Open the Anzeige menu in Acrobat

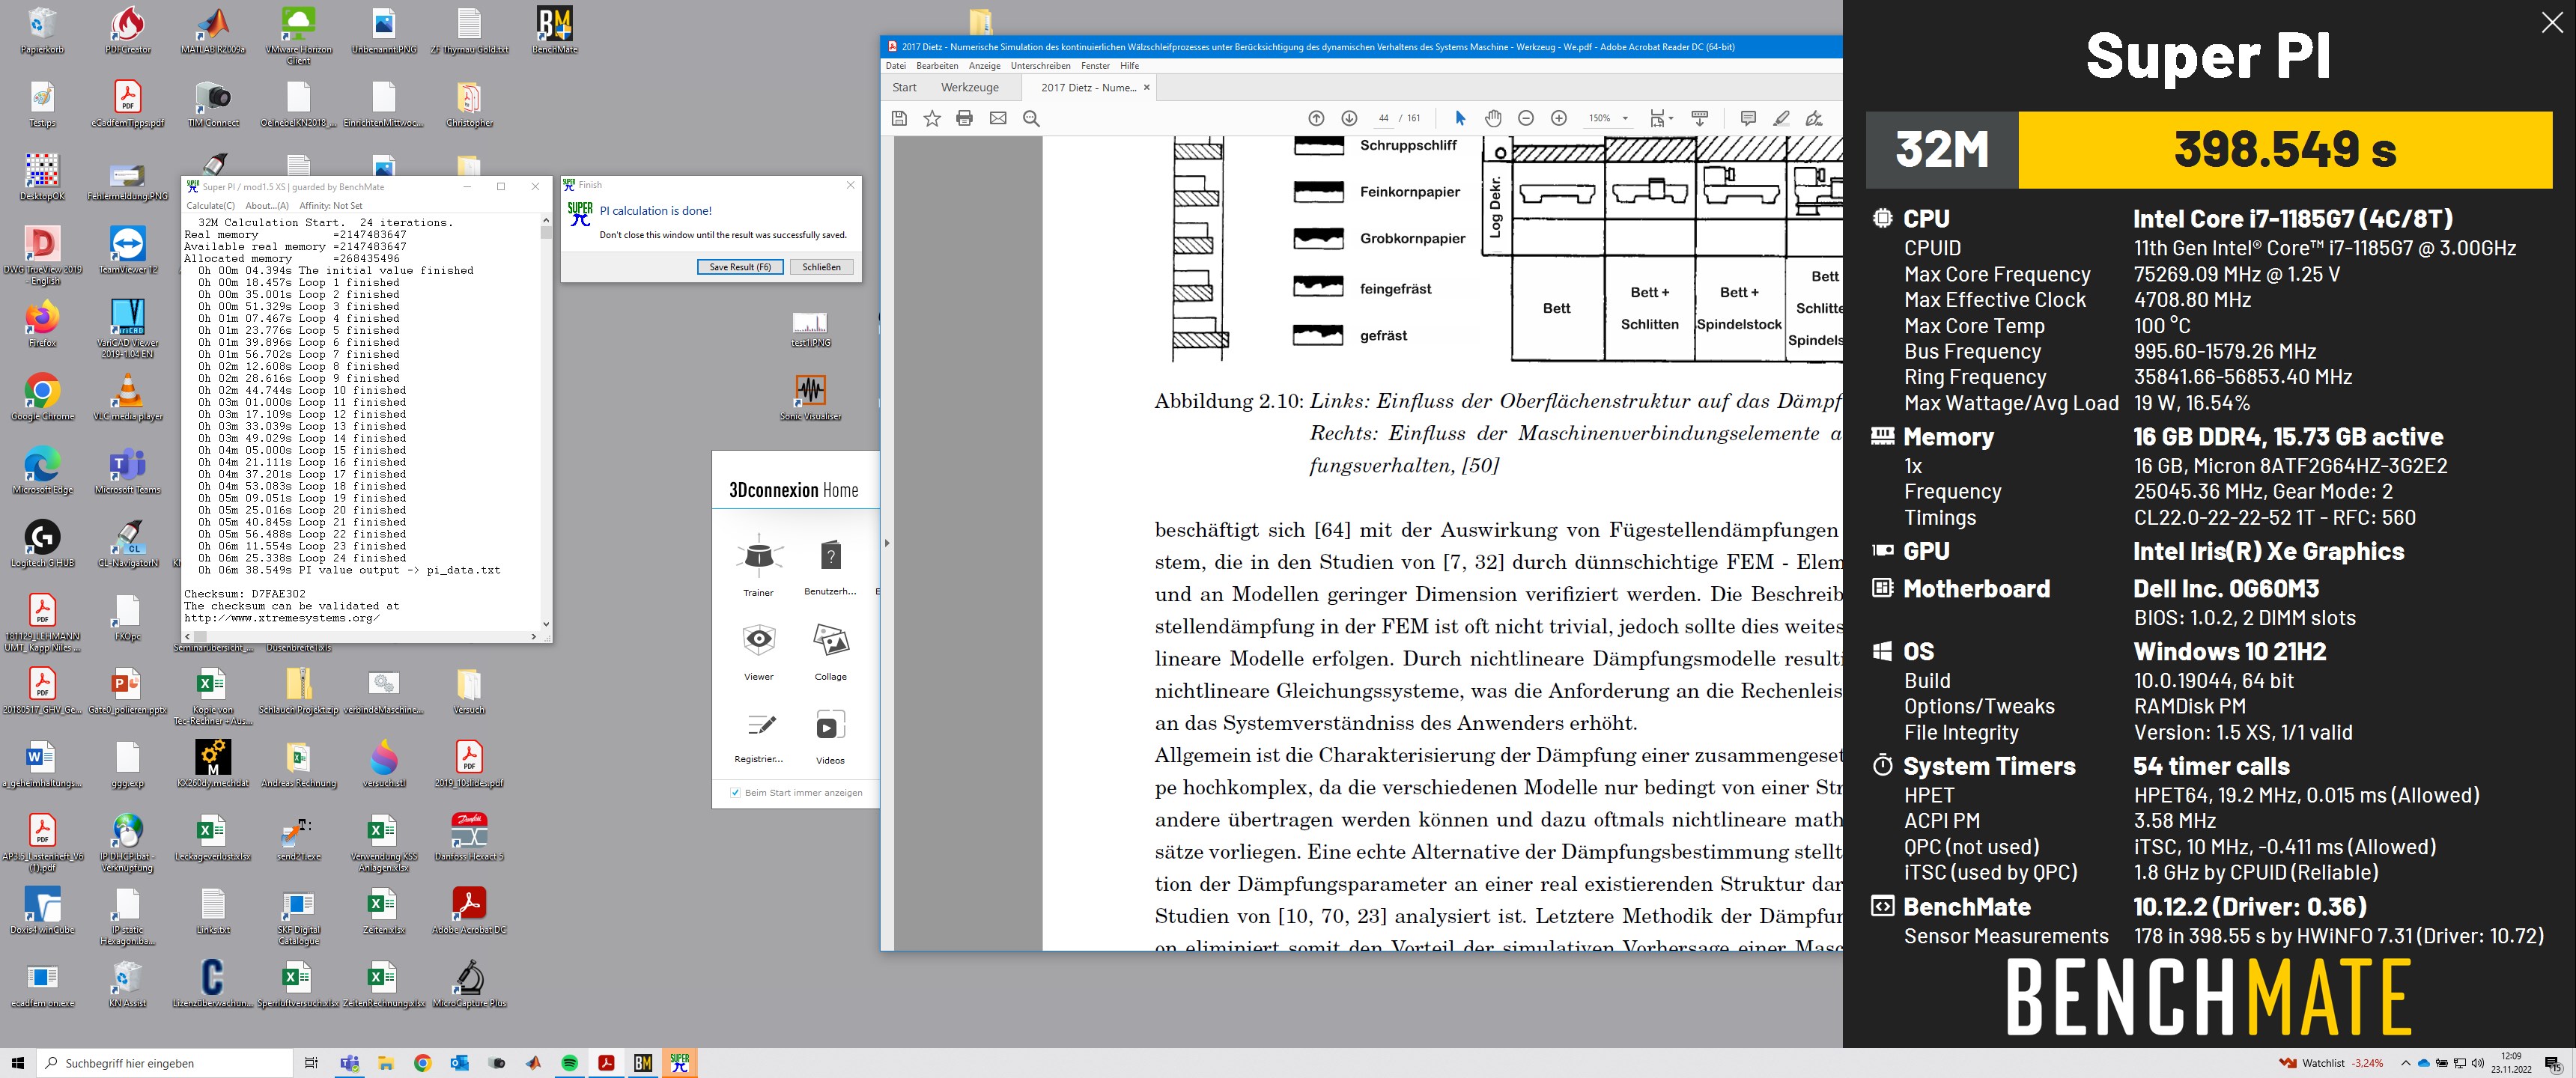coord(984,66)
